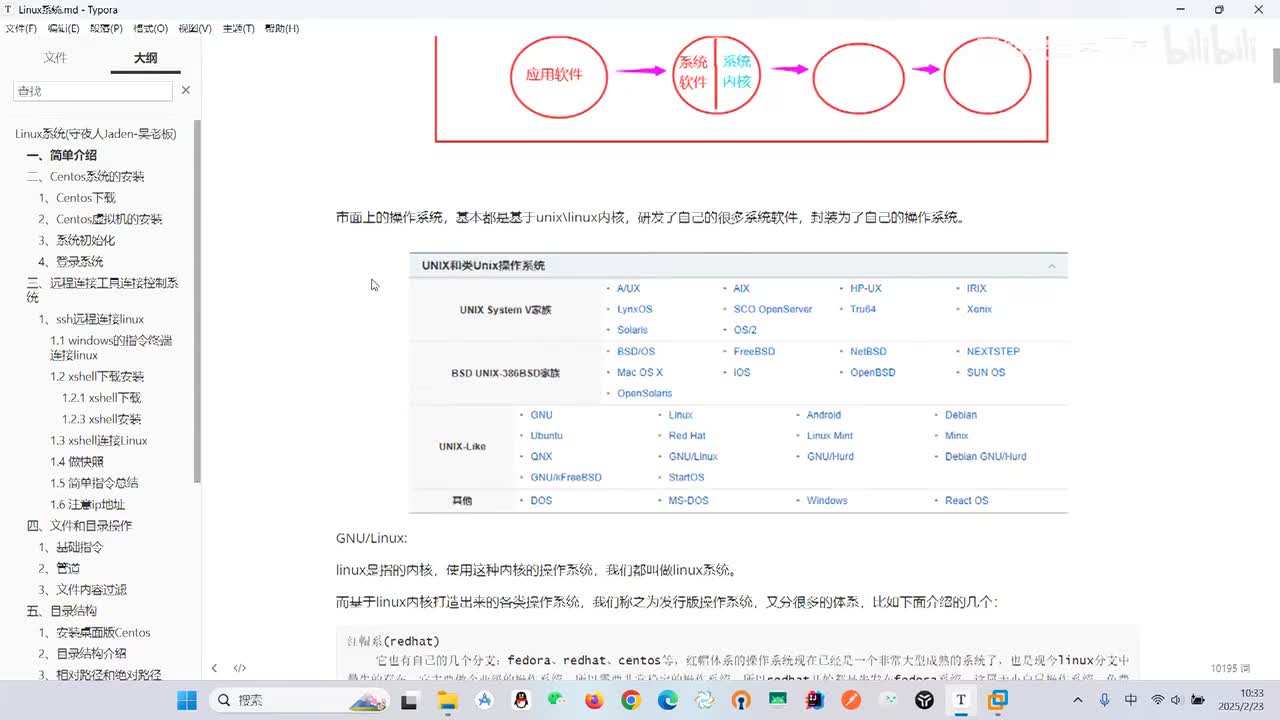Open the 编辑(E) menu
This screenshot has width=1280, height=720.
pos(63,29)
